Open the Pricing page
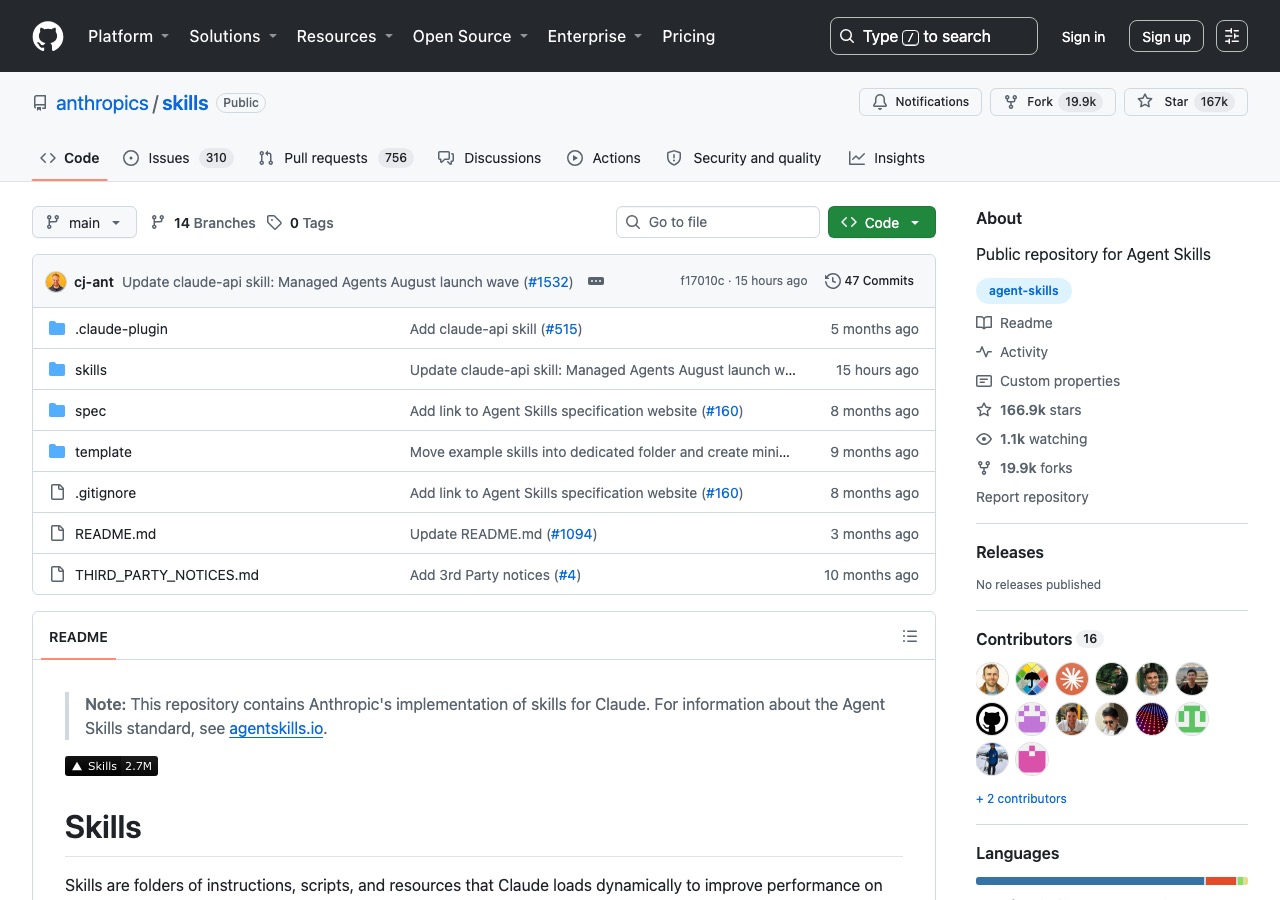The image size is (1280, 900). (689, 36)
